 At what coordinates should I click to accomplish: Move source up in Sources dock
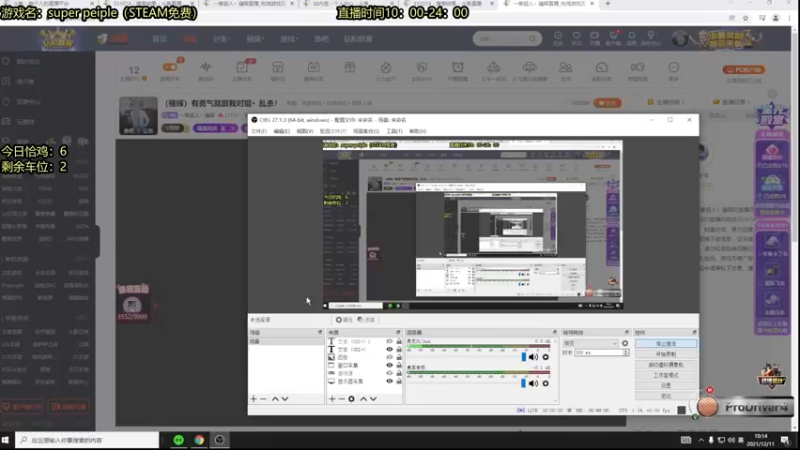click(363, 399)
